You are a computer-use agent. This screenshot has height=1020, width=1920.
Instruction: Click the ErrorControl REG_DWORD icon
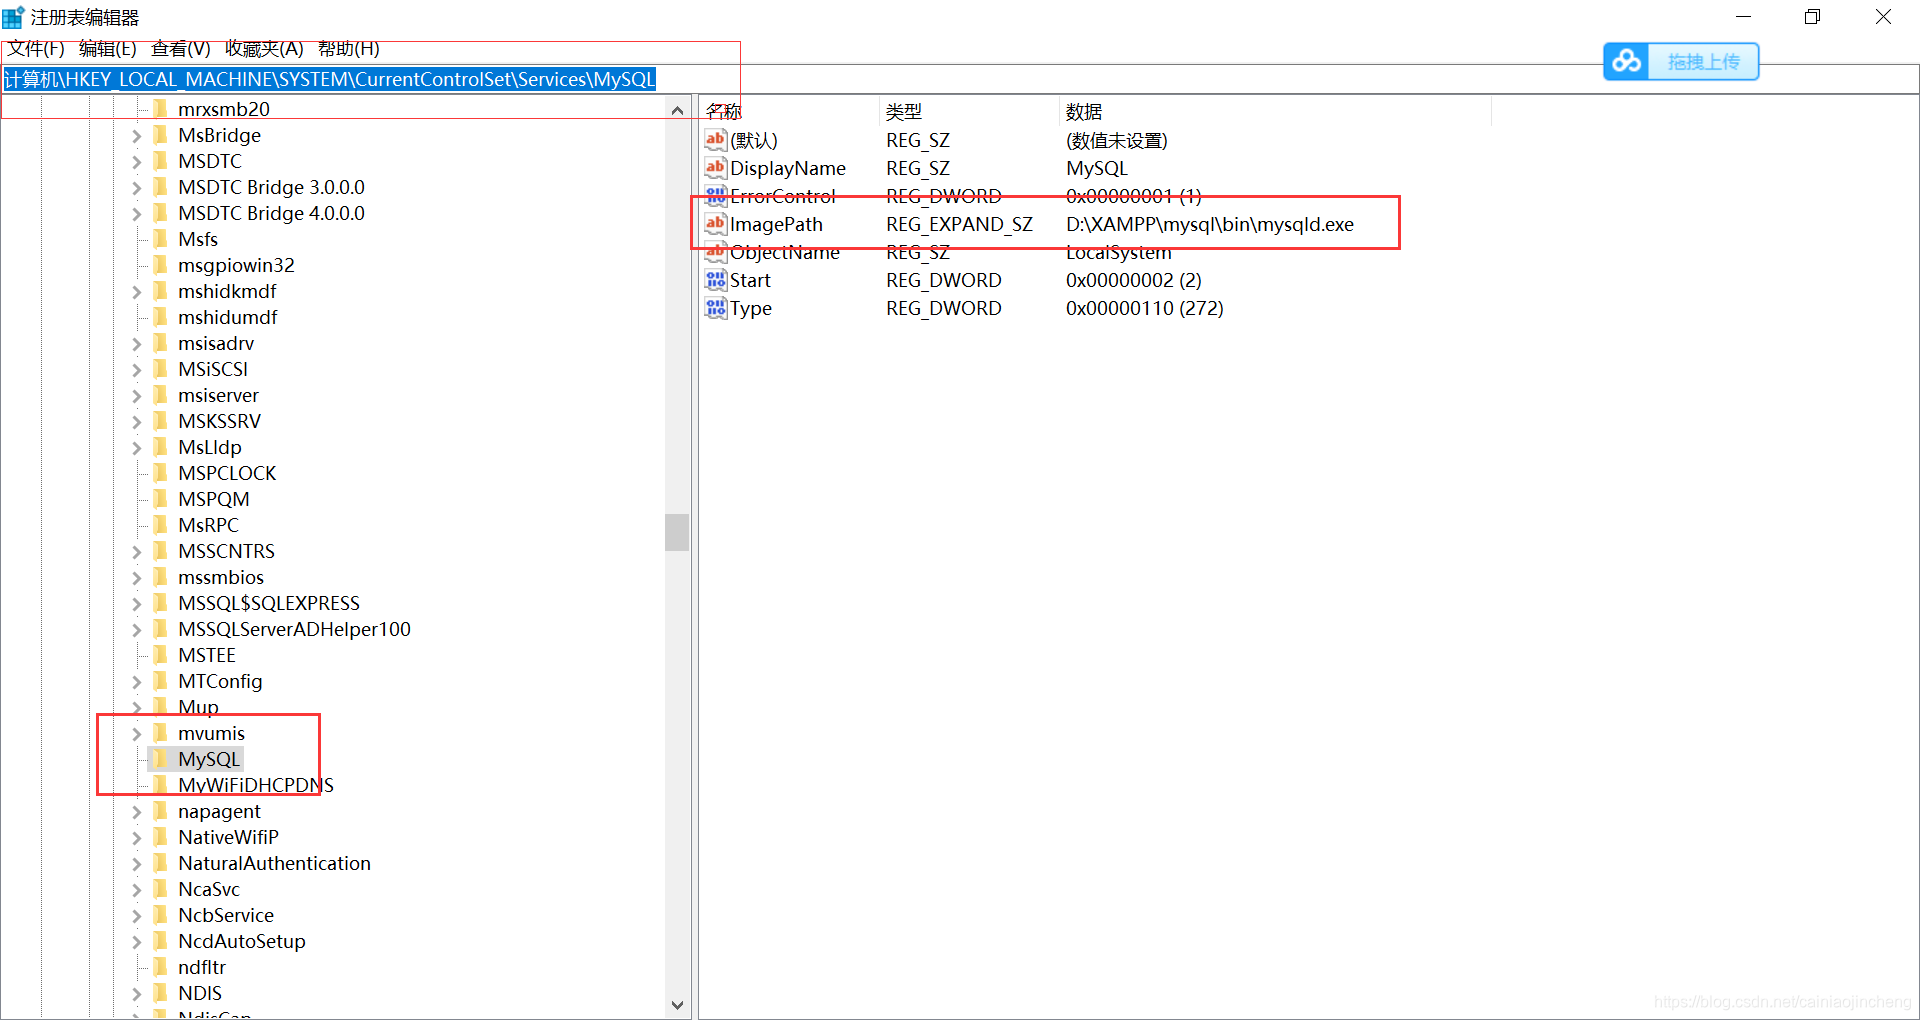(714, 196)
